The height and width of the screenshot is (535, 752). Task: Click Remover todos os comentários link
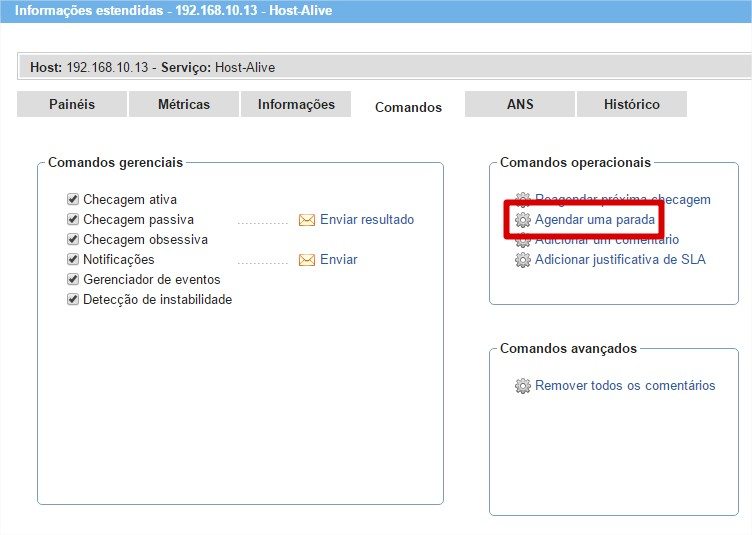pos(625,386)
